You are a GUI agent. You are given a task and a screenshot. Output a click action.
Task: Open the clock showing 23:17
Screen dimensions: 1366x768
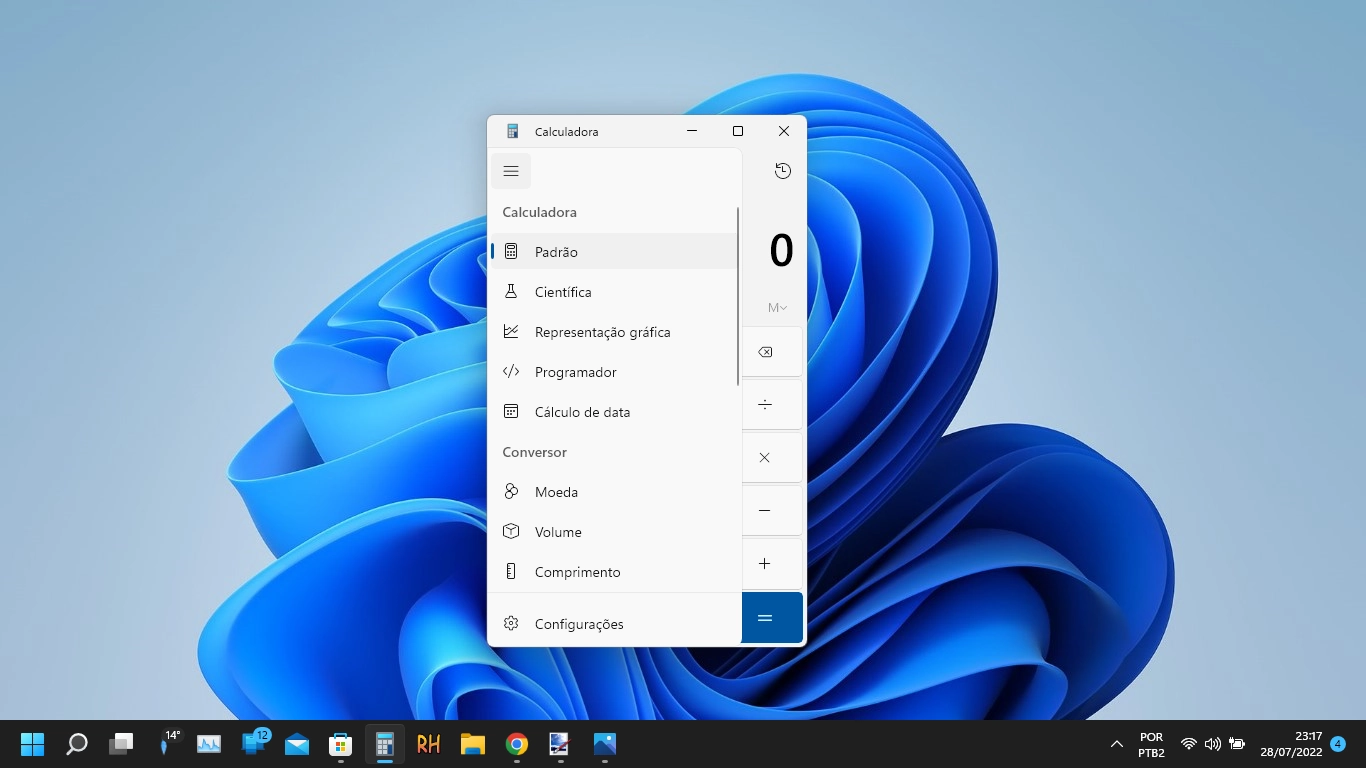click(1291, 744)
